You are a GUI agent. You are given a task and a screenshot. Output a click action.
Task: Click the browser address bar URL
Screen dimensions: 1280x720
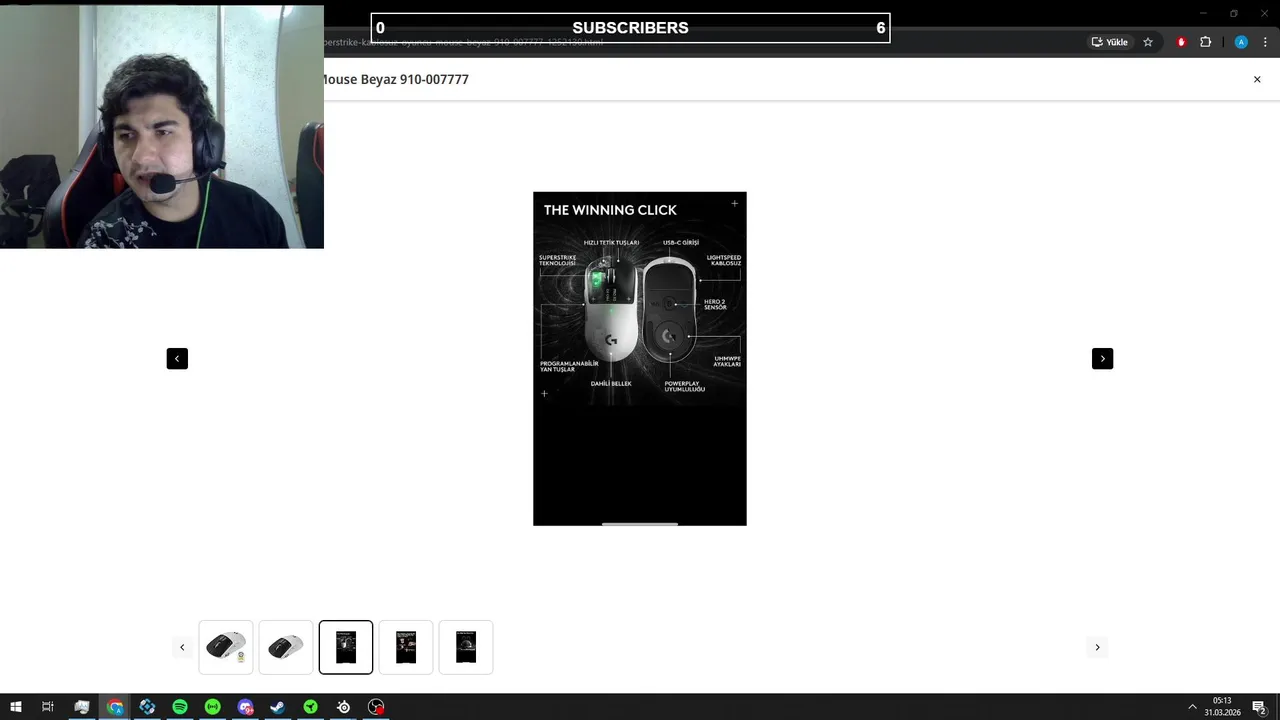tap(464, 42)
